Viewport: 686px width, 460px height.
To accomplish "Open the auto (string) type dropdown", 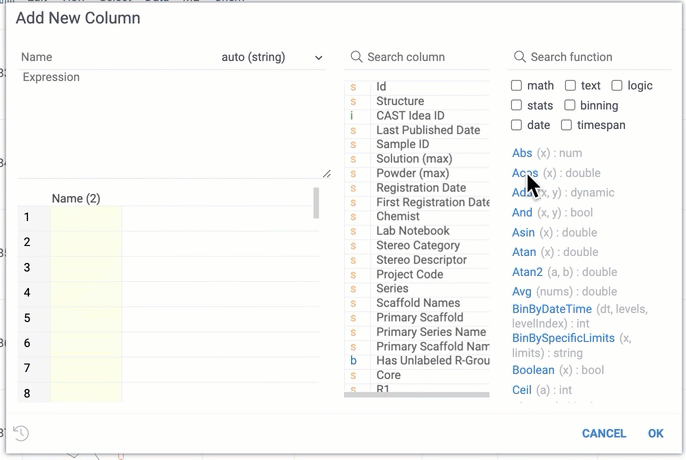I will click(272, 57).
